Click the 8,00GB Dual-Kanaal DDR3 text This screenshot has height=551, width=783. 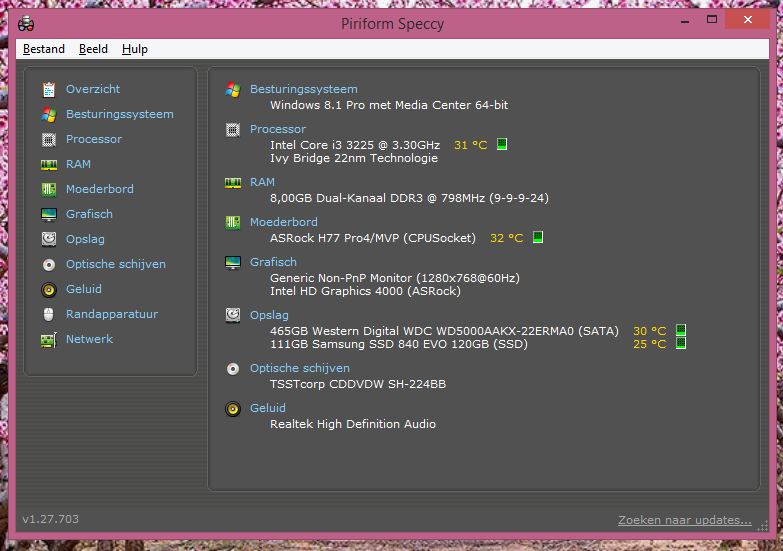point(409,198)
